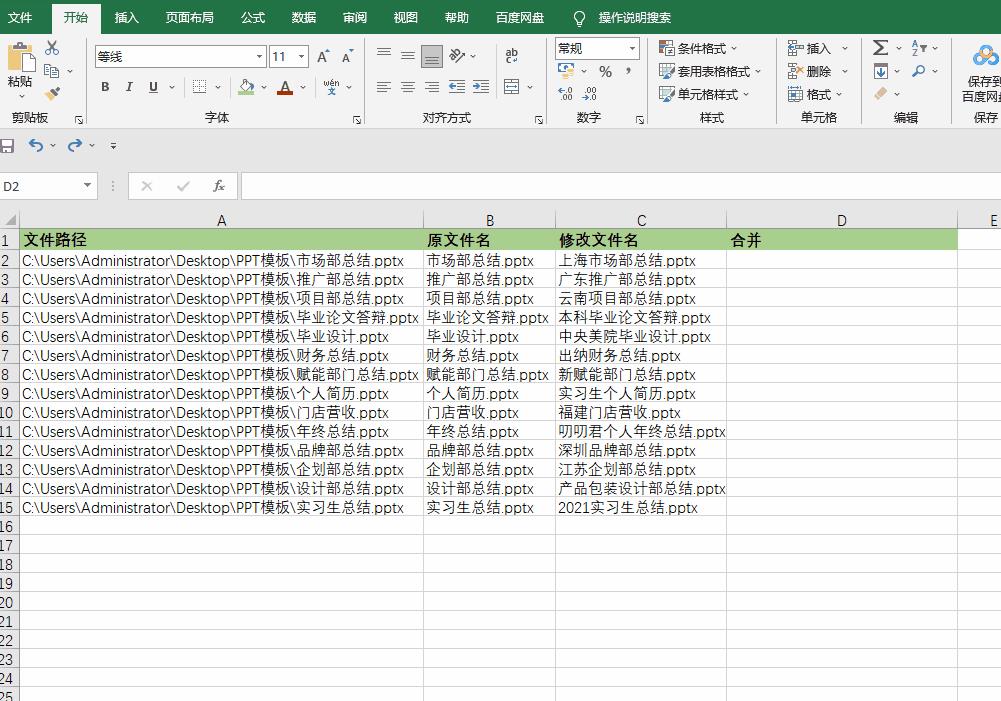Expand the number format dropdown 常规
The width and height of the screenshot is (1001, 701).
pyautogui.click(x=632, y=48)
